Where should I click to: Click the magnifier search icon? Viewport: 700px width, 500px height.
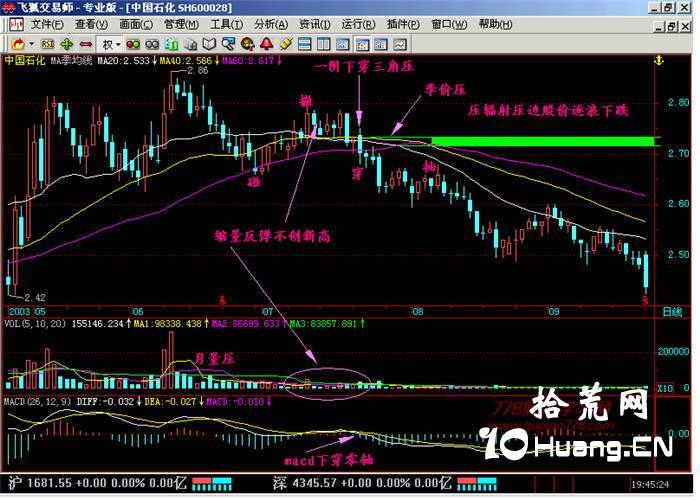pos(228,44)
